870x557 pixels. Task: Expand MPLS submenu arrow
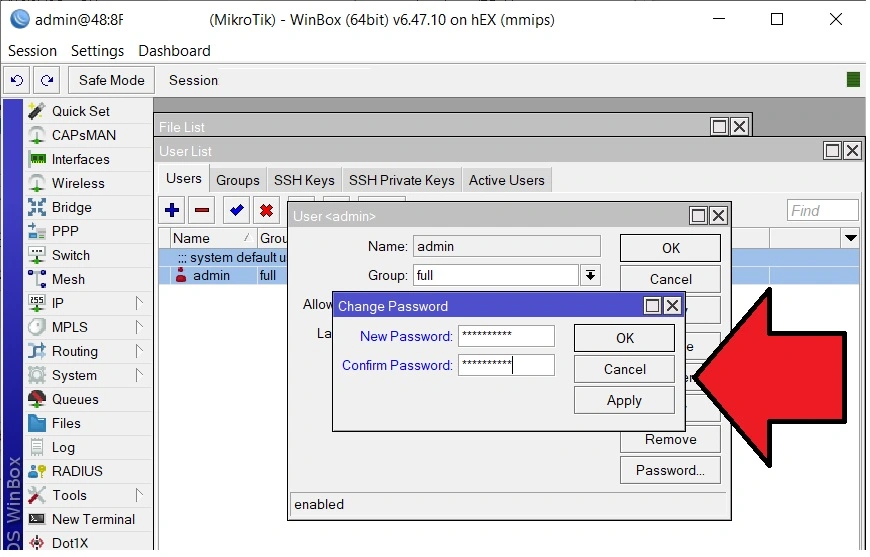pos(139,327)
